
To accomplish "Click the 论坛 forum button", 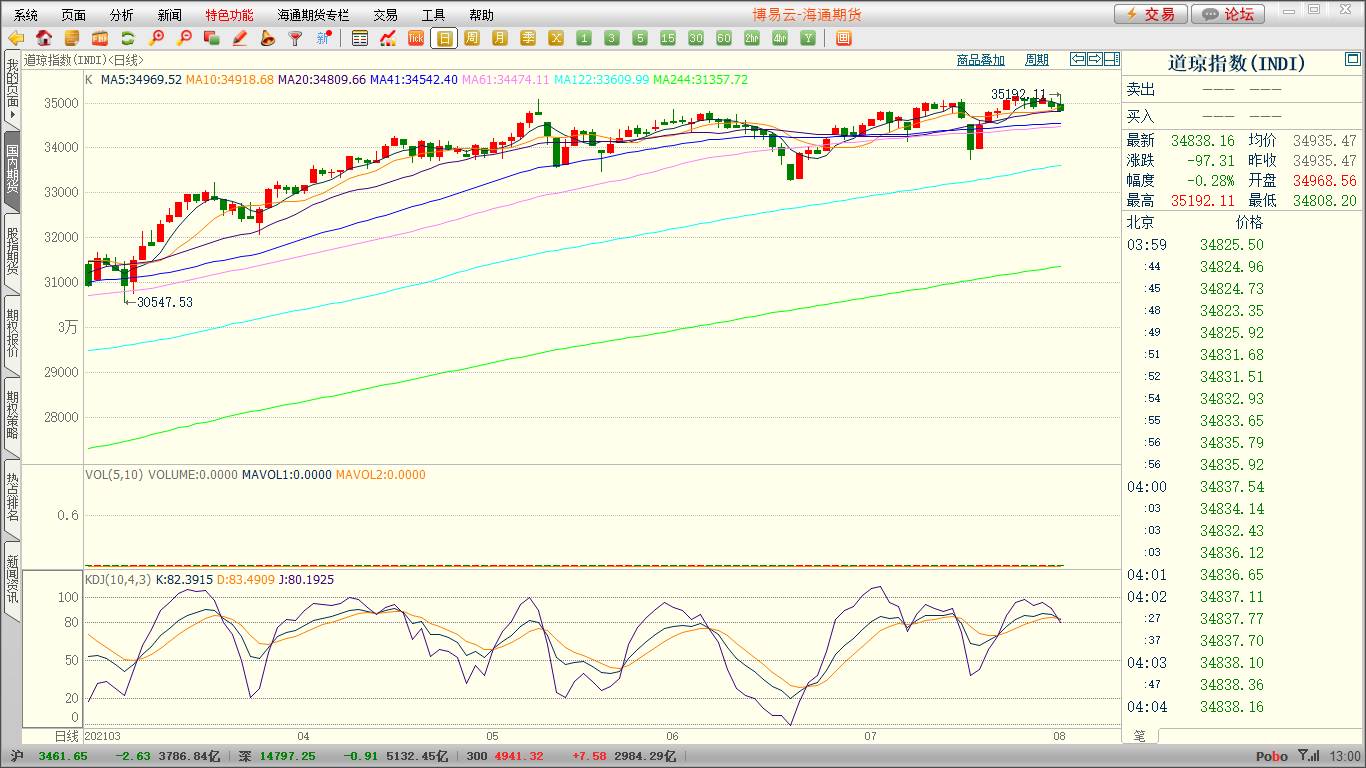I will tap(1229, 14).
